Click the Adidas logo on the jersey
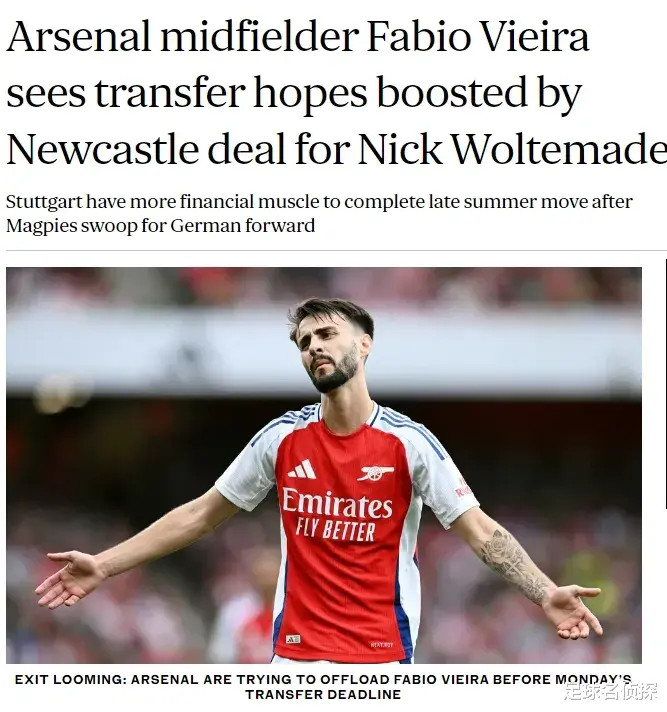 [302, 469]
